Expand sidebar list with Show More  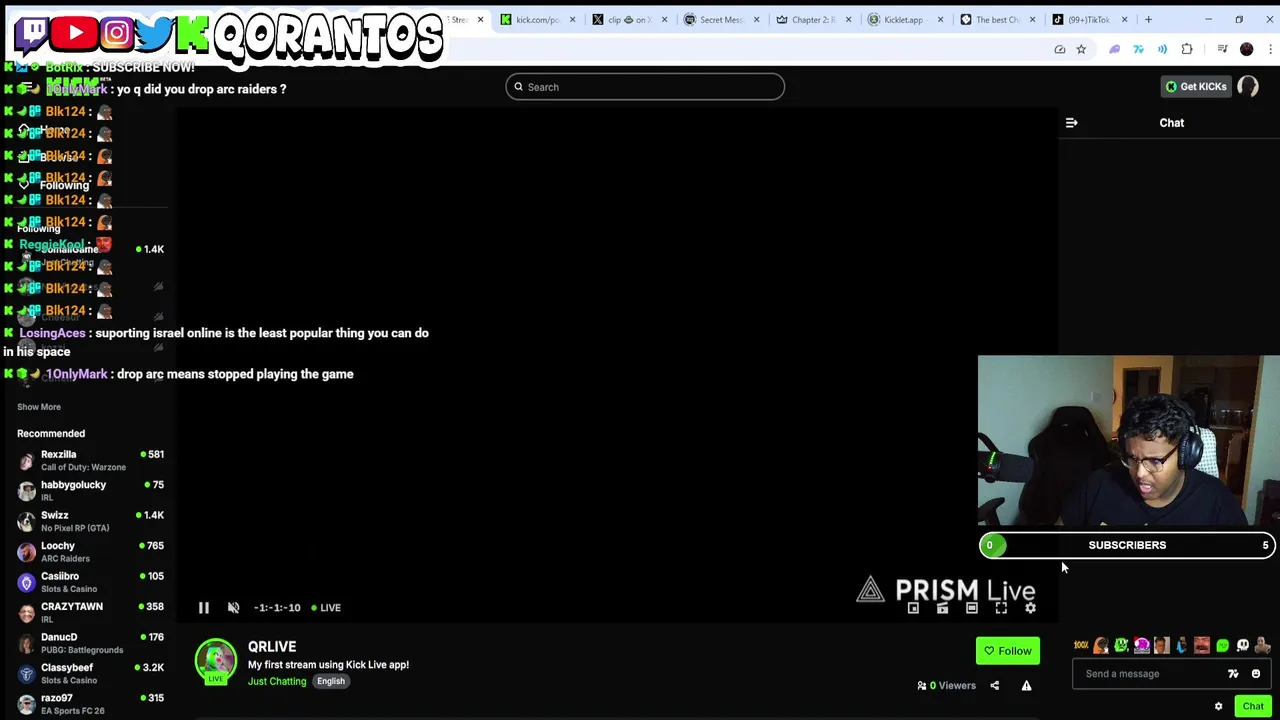coord(39,407)
